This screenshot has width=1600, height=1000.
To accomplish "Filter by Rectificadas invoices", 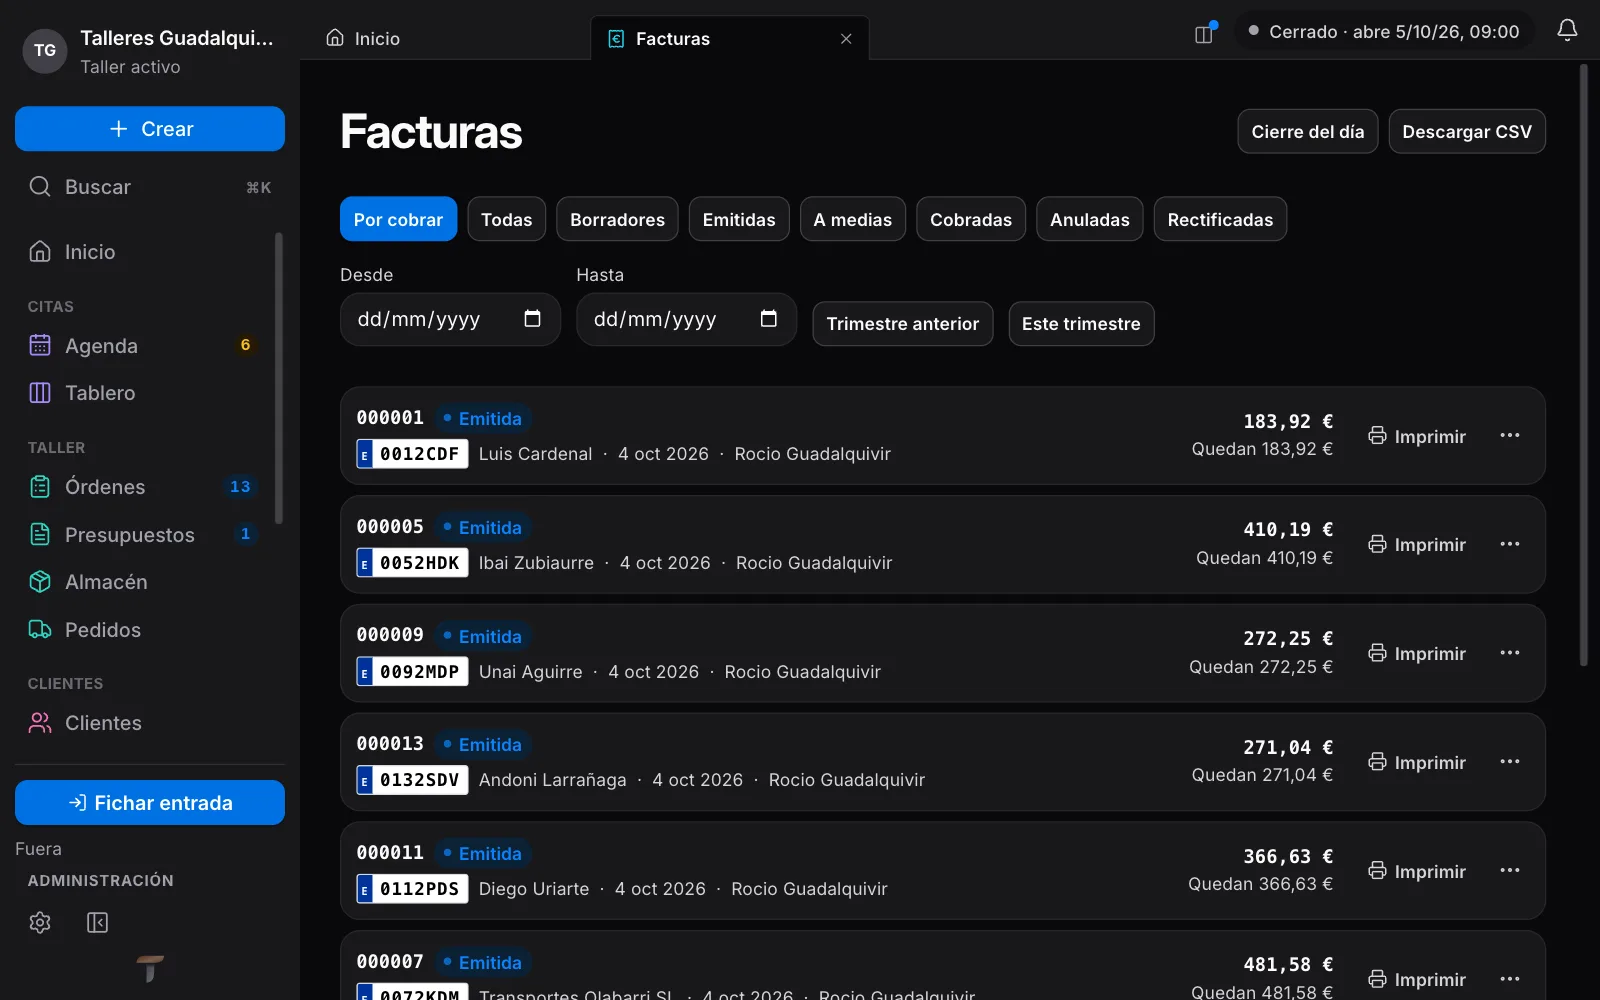I will coord(1220,219).
